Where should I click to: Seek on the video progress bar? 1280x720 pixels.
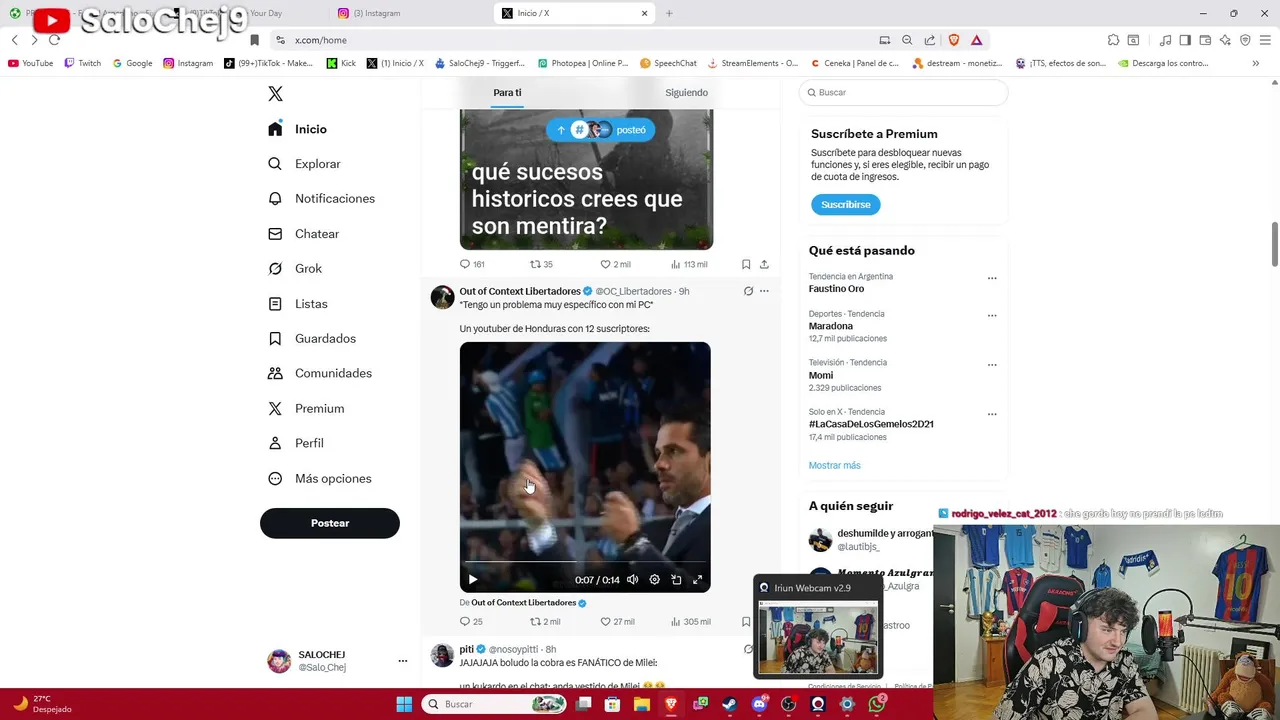click(x=585, y=563)
